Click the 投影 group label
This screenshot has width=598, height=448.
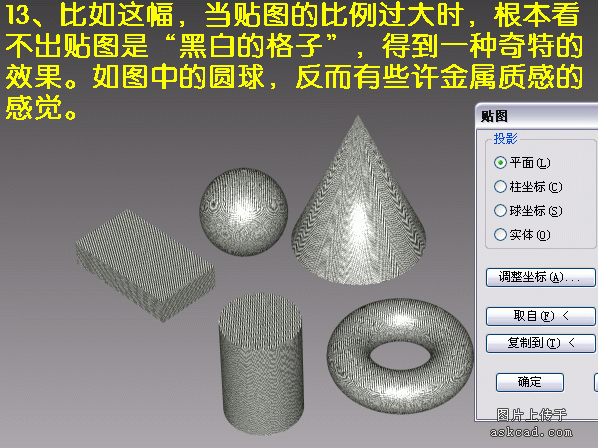(505, 138)
